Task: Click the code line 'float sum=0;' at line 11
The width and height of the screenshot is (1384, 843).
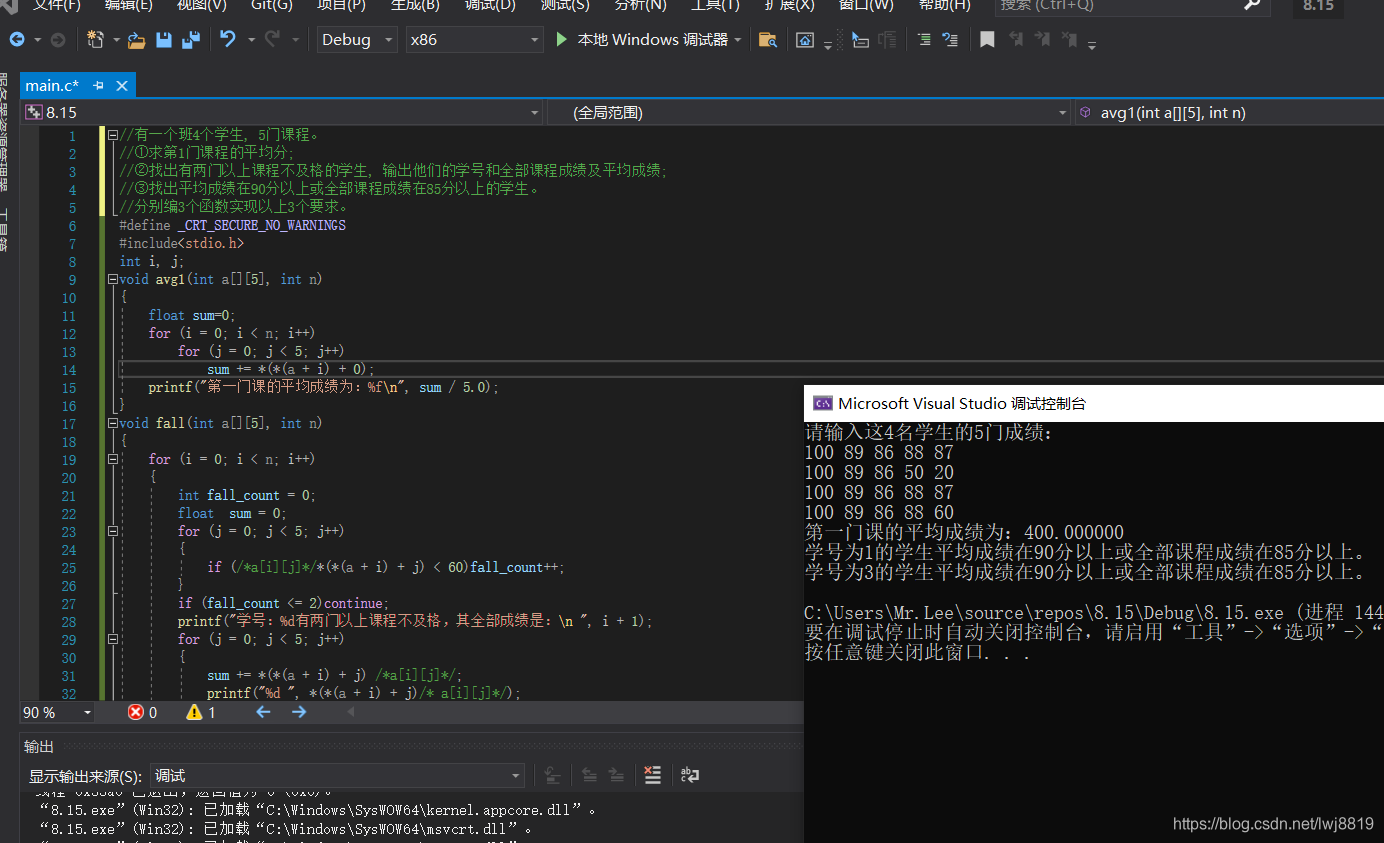Action: (191, 315)
